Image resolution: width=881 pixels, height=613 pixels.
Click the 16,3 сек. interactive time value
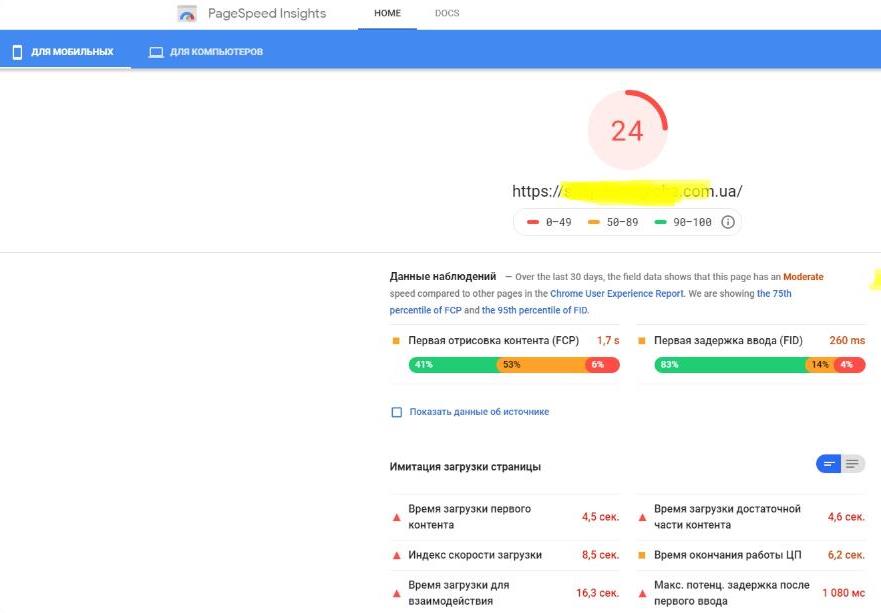tap(598, 593)
